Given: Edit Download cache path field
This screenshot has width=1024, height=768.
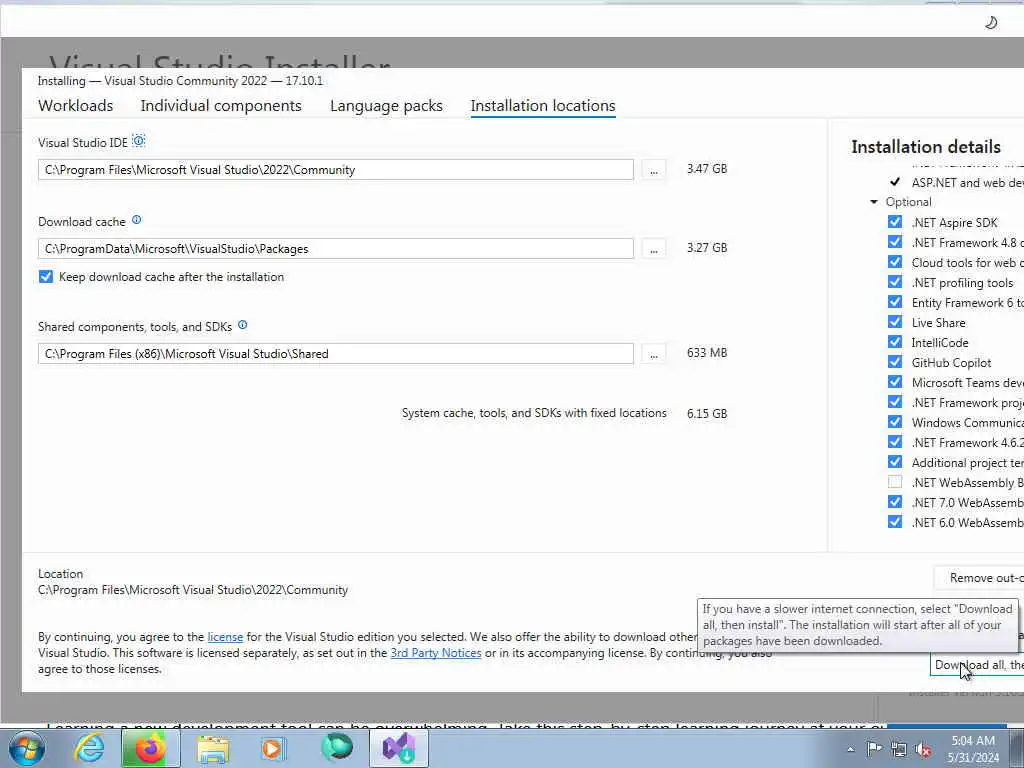Looking at the screenshot, I should [336, 249].
